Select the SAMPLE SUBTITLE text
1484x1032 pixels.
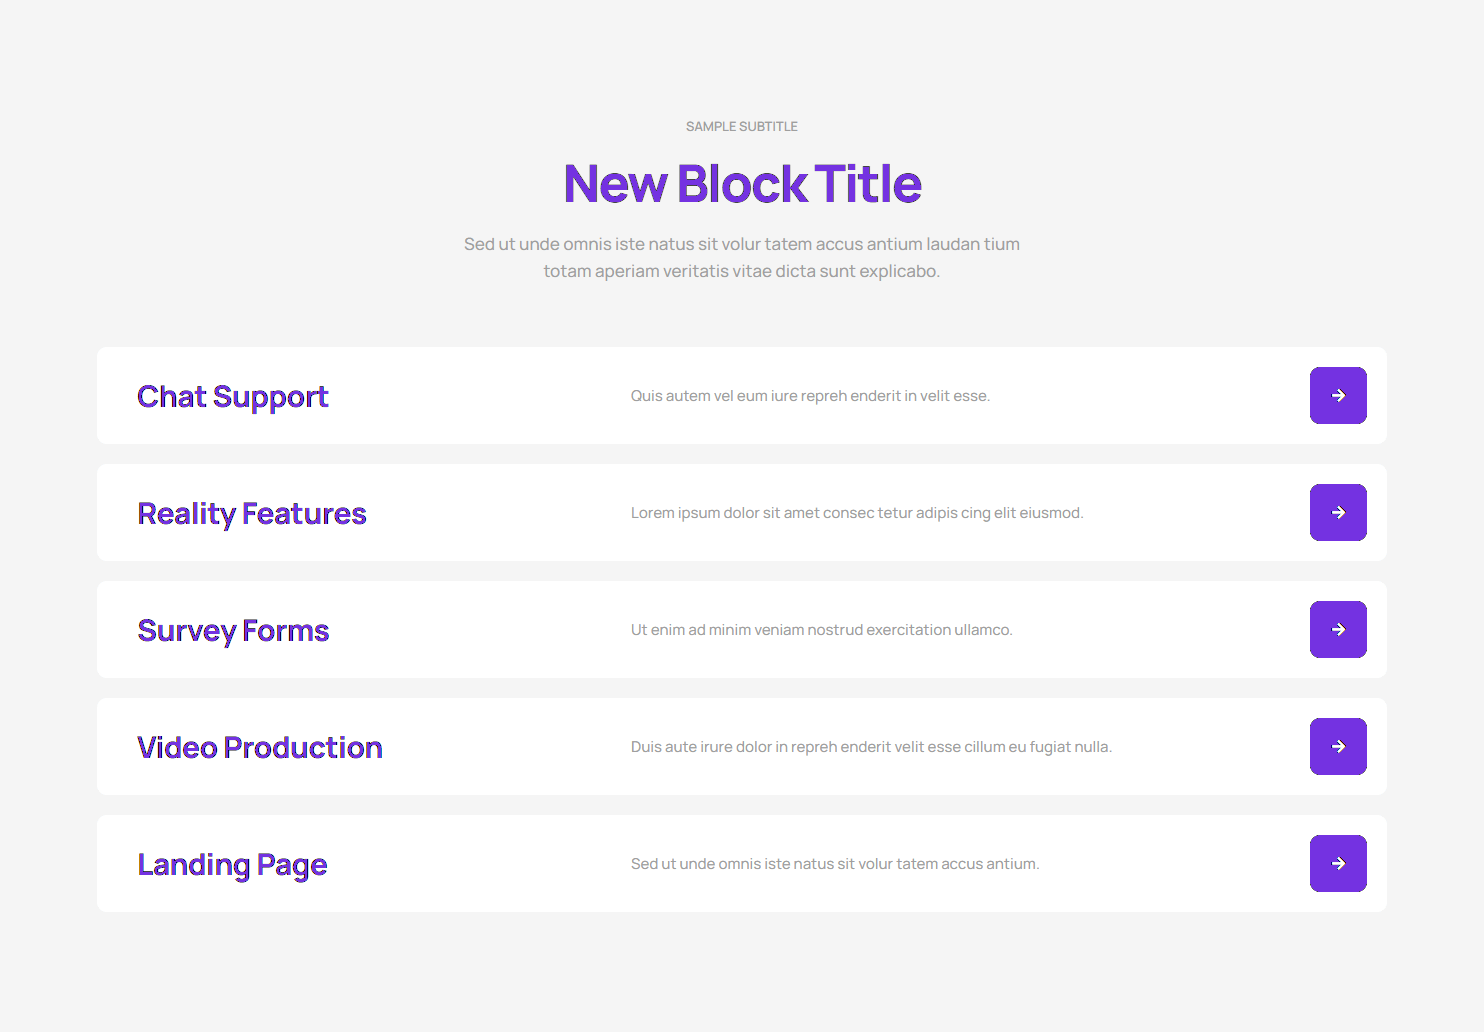tap(742, 127)
